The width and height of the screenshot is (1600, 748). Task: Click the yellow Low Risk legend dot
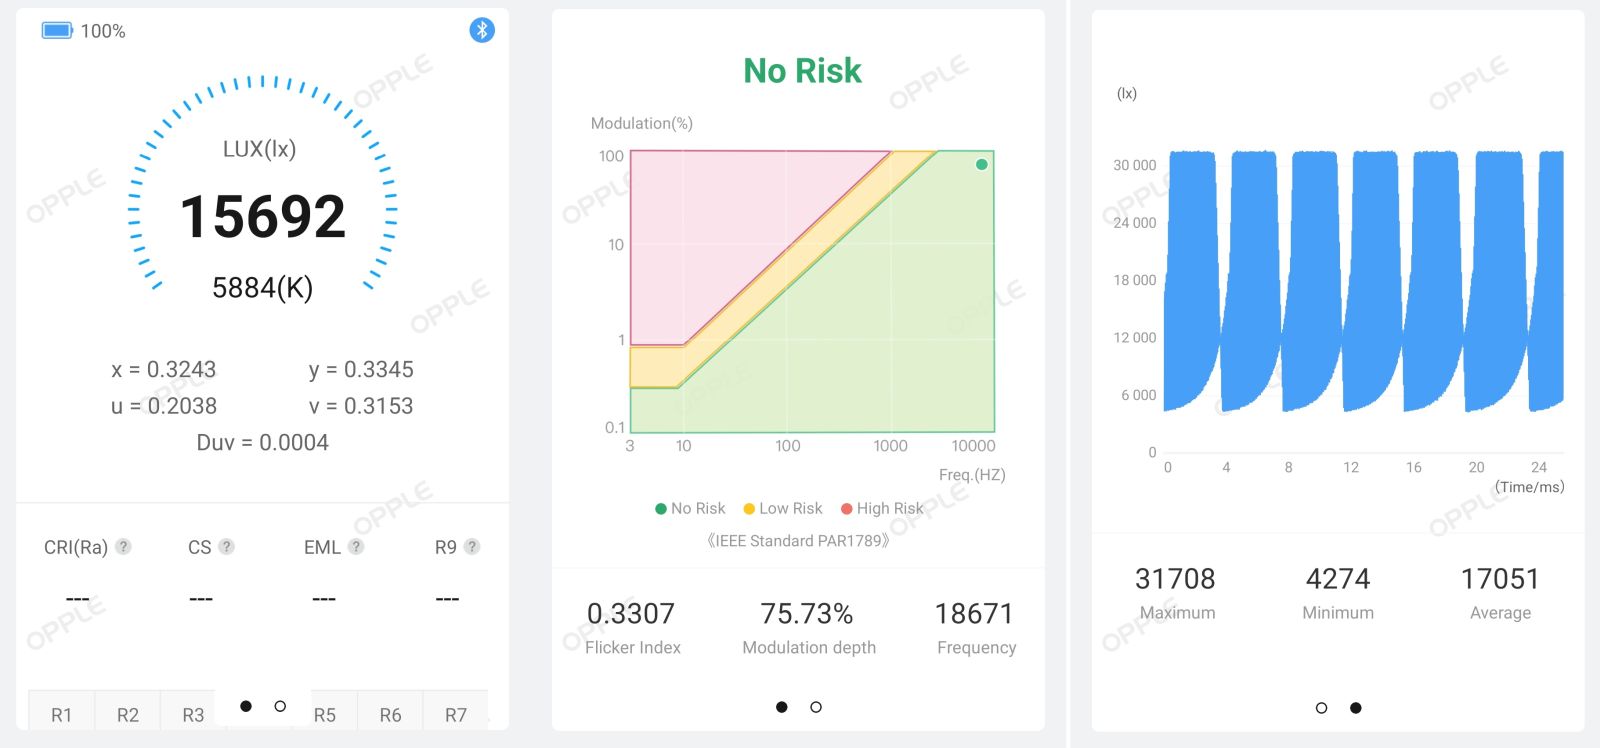[x=749, y=509]
